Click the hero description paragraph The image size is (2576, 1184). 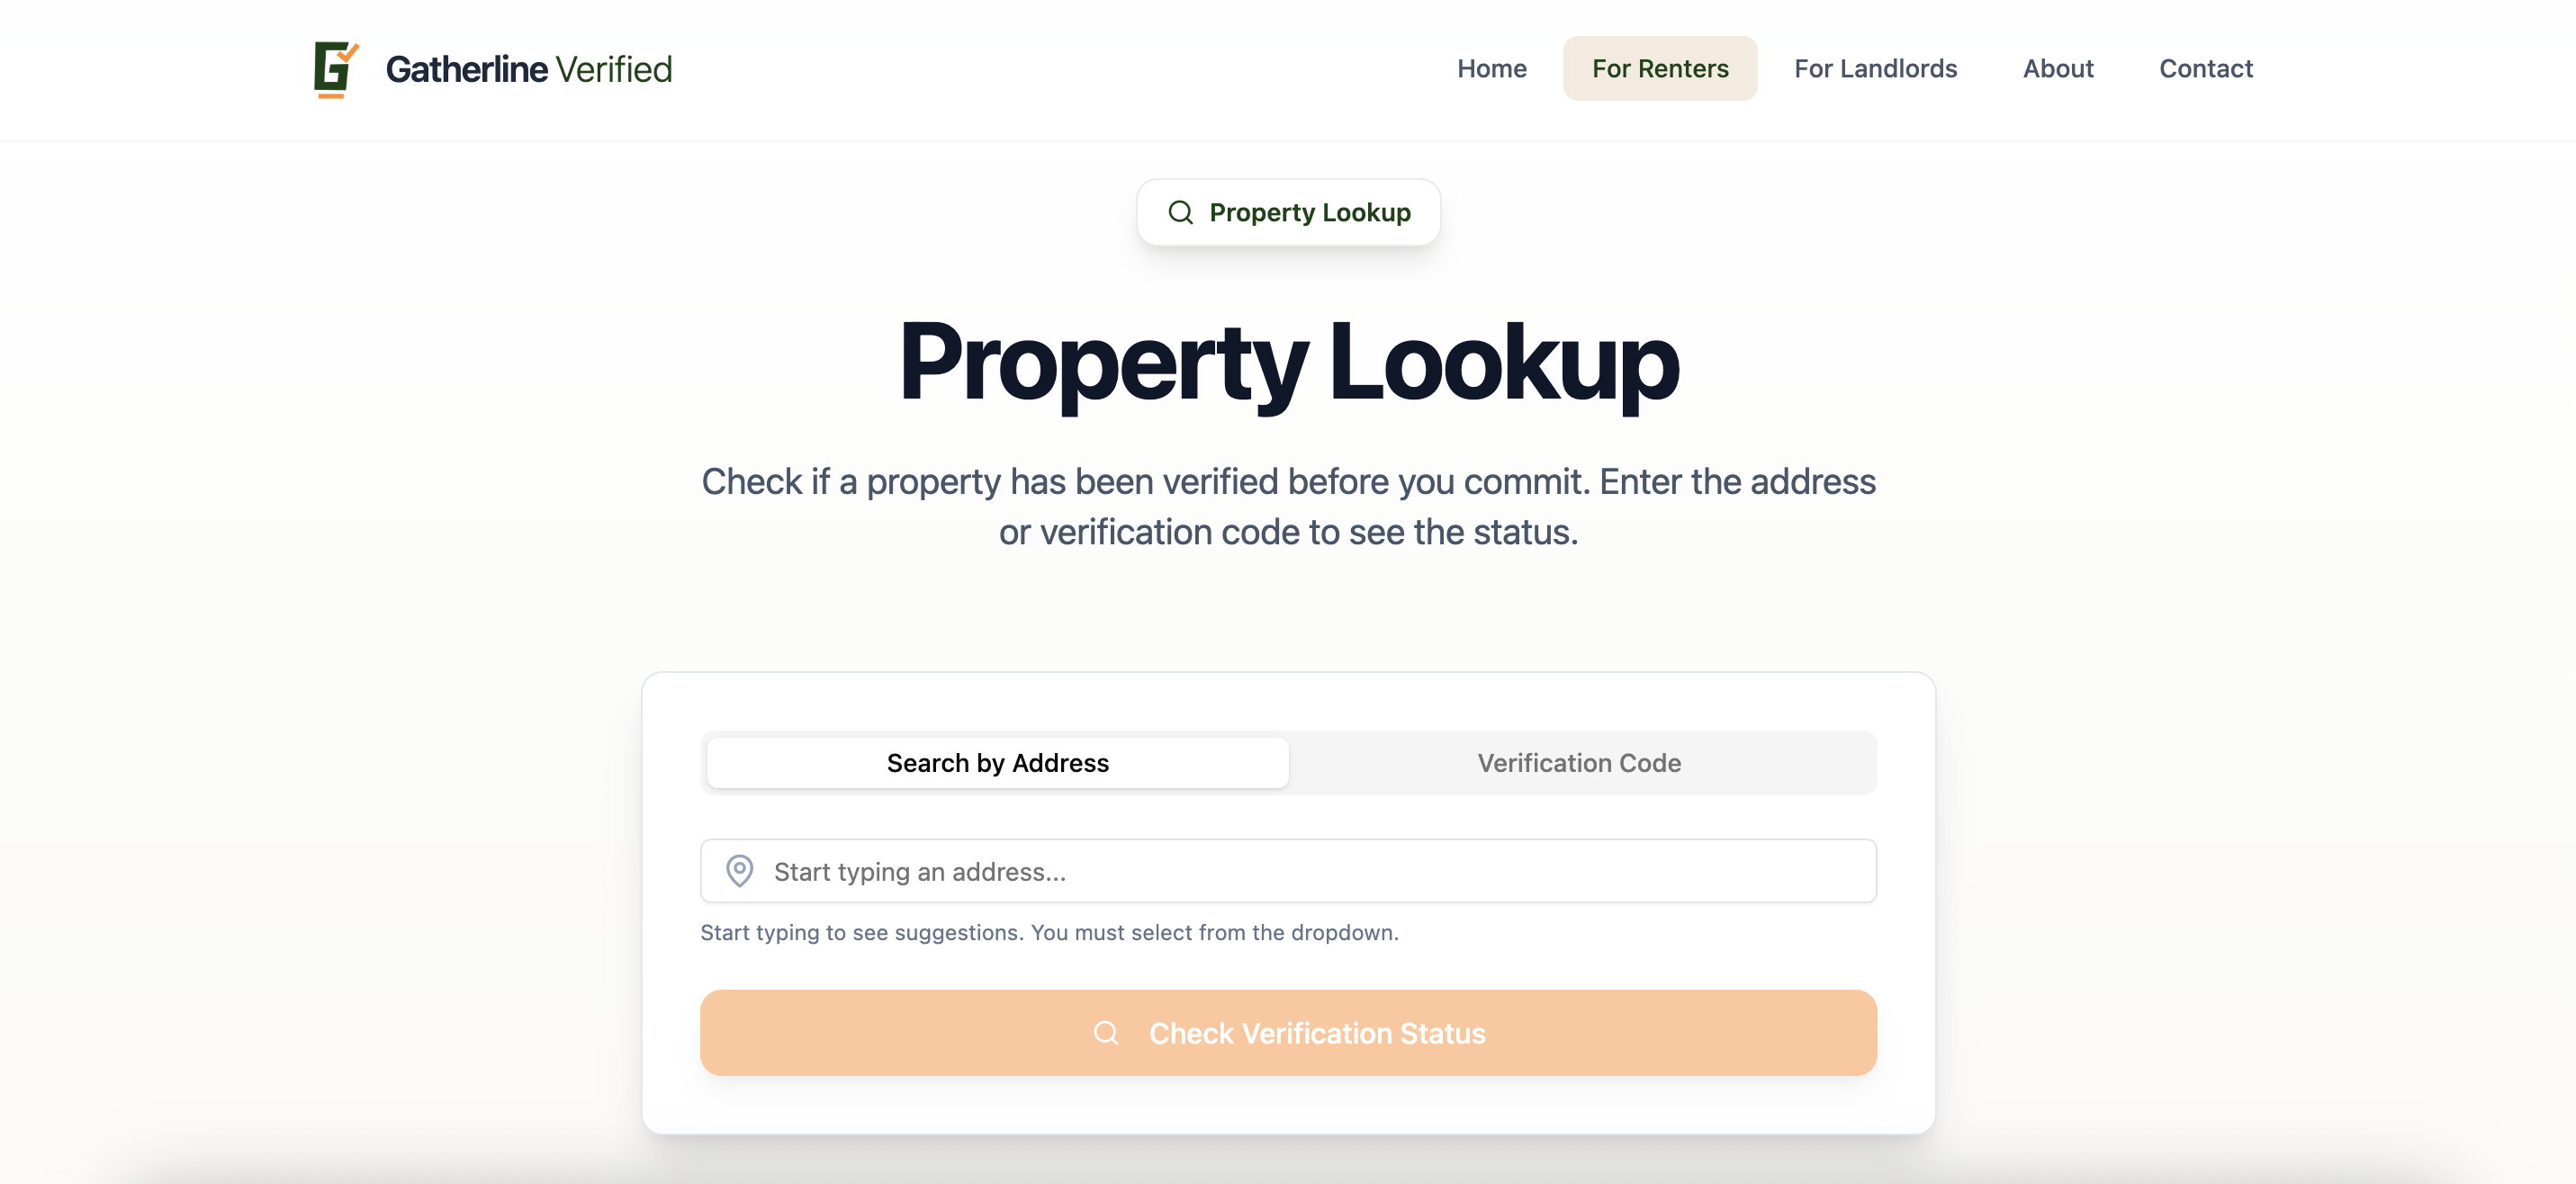pos(1288,507)
